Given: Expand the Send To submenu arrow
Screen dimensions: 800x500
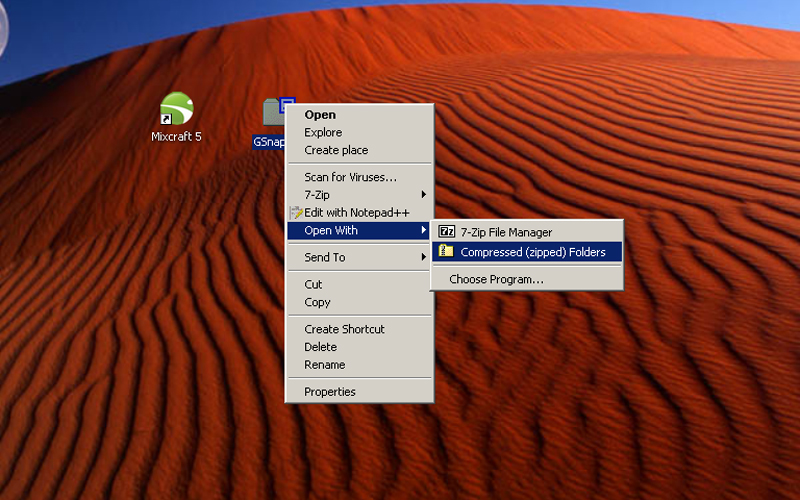Looking at the screenshot, I should point(423,257).
